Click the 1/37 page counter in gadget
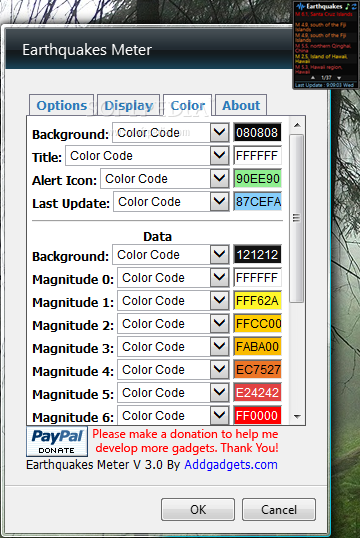Image resolution: width=360 pixels, height=538 pixels. [x=326, y=78]
